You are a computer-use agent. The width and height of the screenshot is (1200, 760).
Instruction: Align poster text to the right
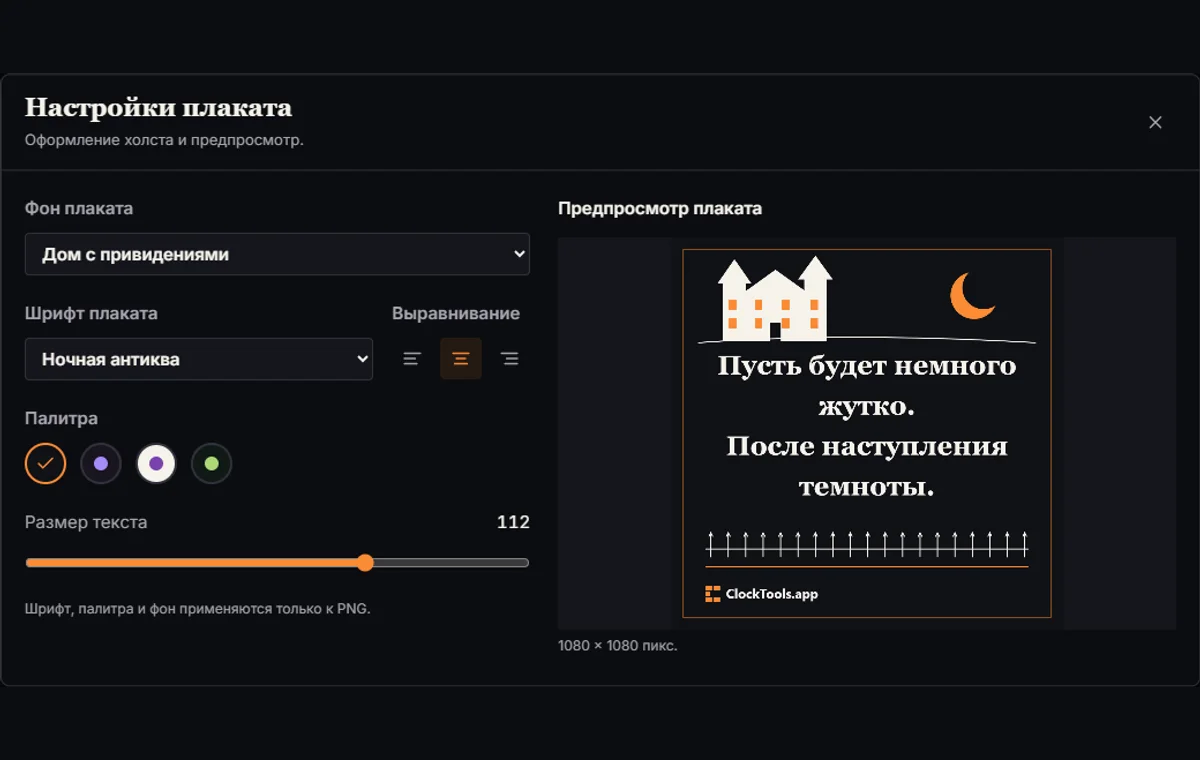[509, 359]
